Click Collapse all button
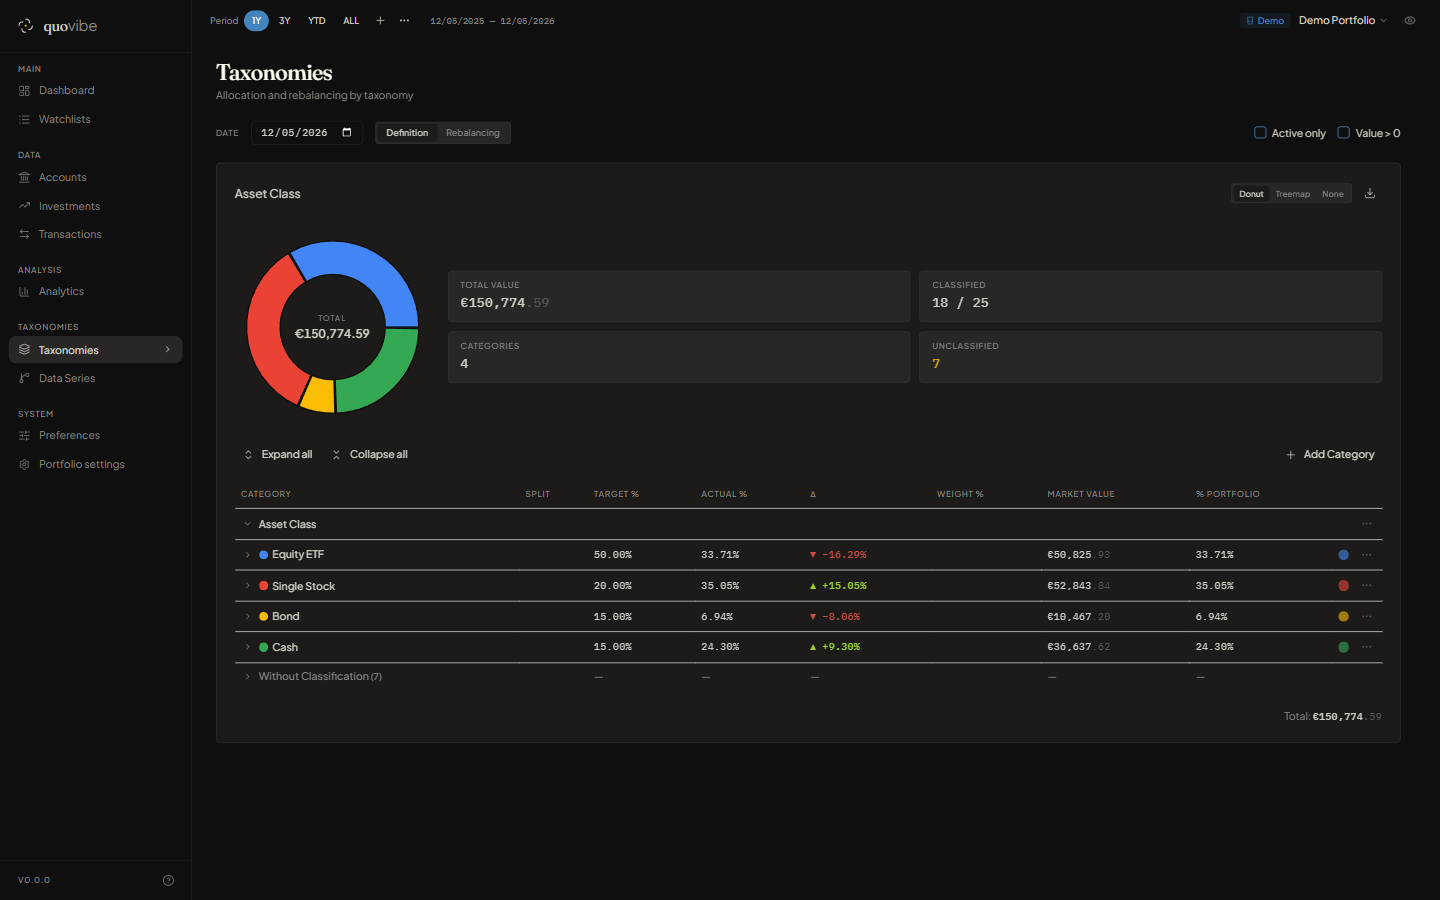 pyautogui.click(x=370, y=455)
